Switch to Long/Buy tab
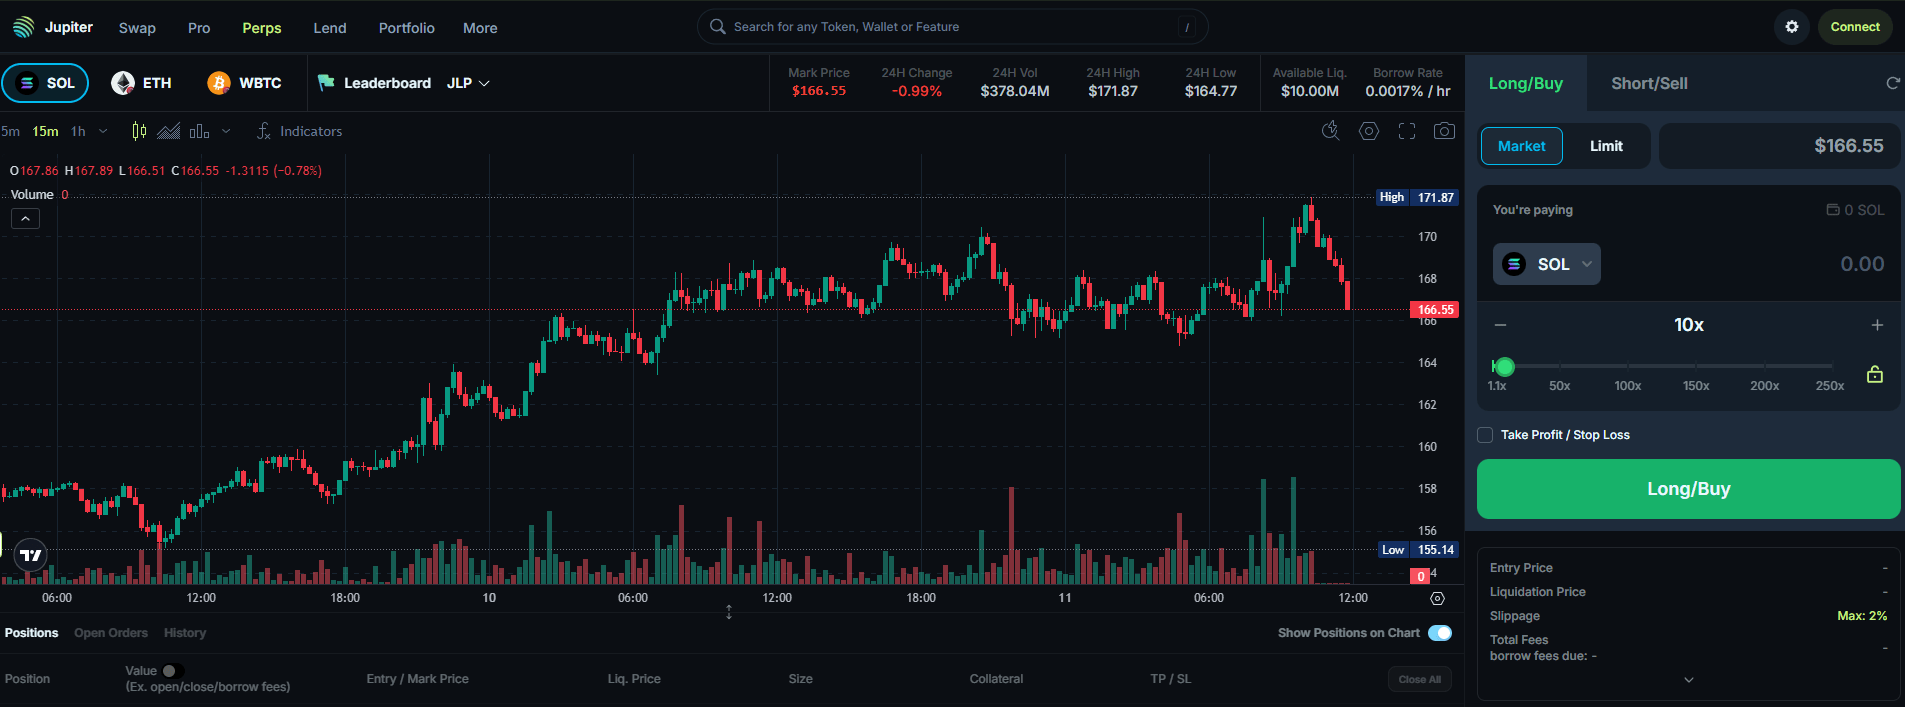 pyautogui.click(x=1526, y=83)
